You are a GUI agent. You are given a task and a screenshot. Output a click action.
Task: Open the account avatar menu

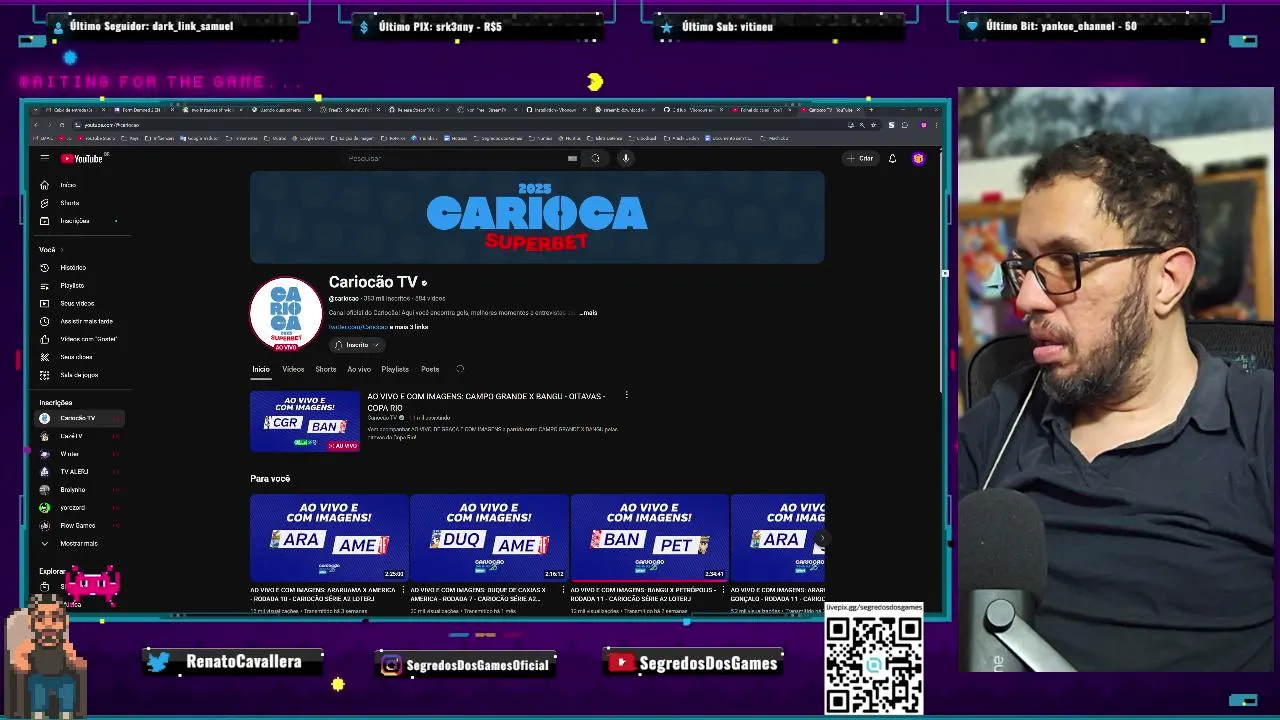pos(918,158)
